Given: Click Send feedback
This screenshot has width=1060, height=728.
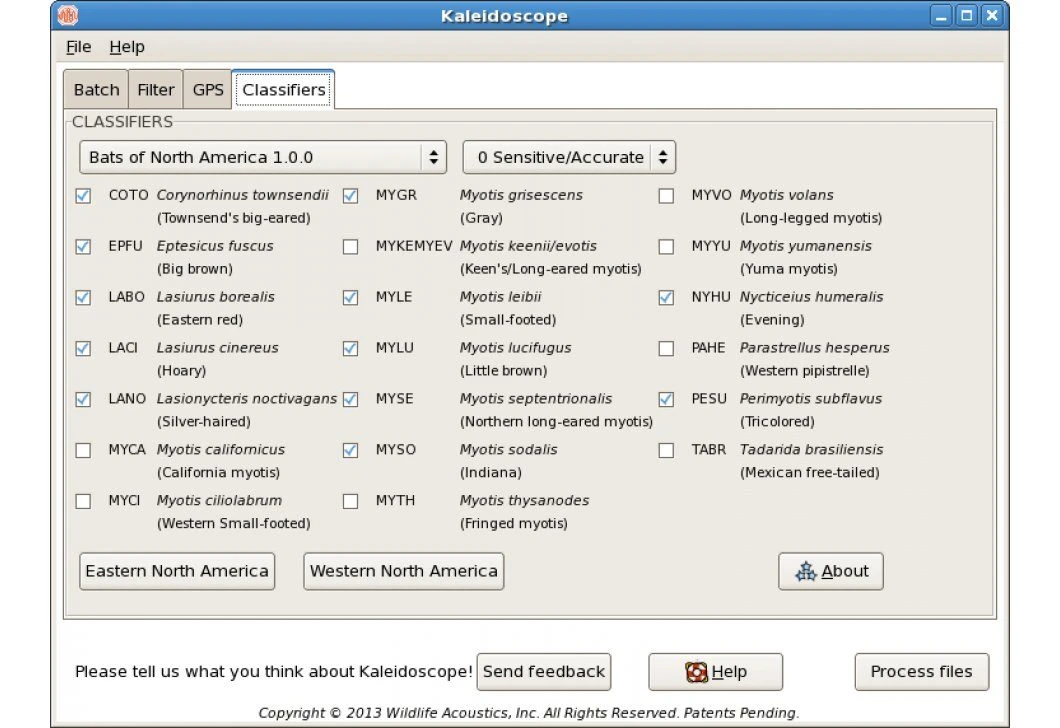Looking at the screenshot, I should [544, 671].
